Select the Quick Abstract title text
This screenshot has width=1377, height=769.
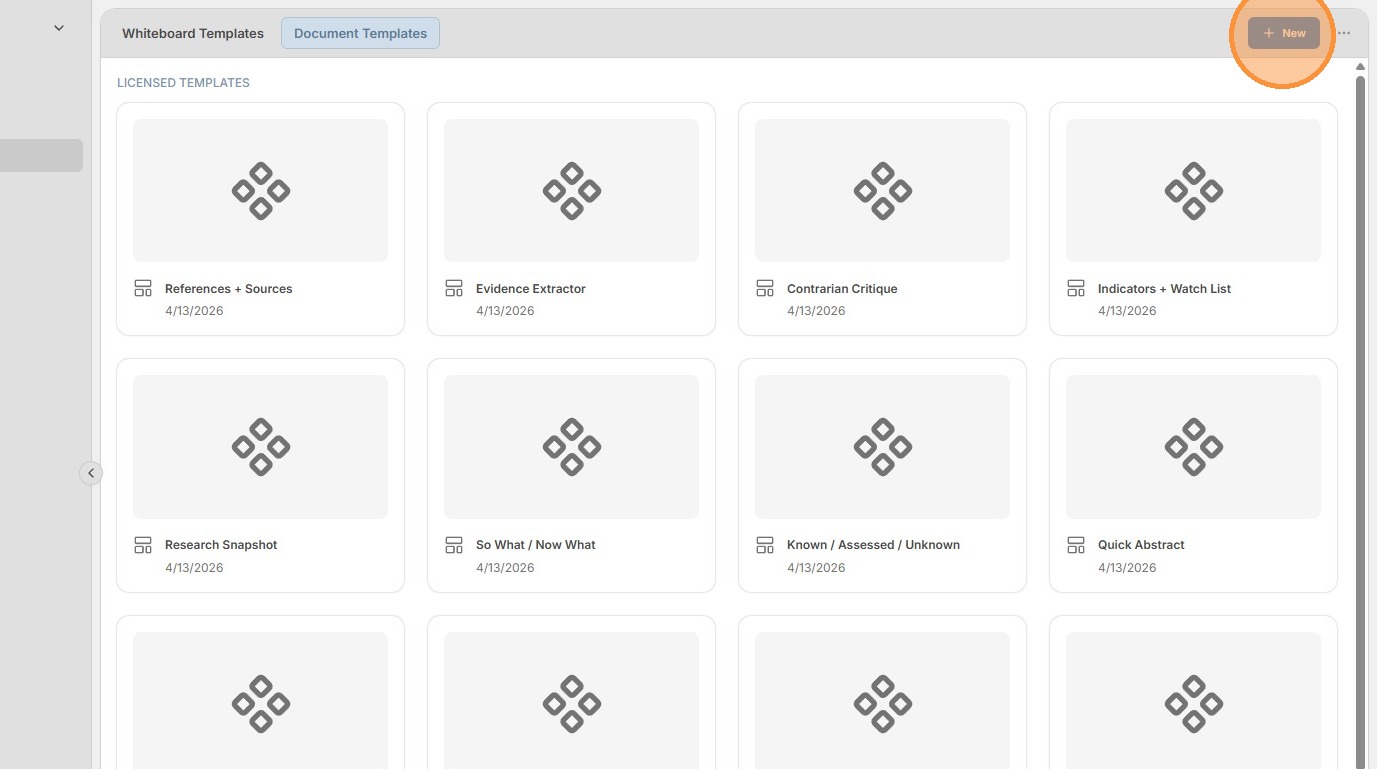click(x=1141, y=545)
